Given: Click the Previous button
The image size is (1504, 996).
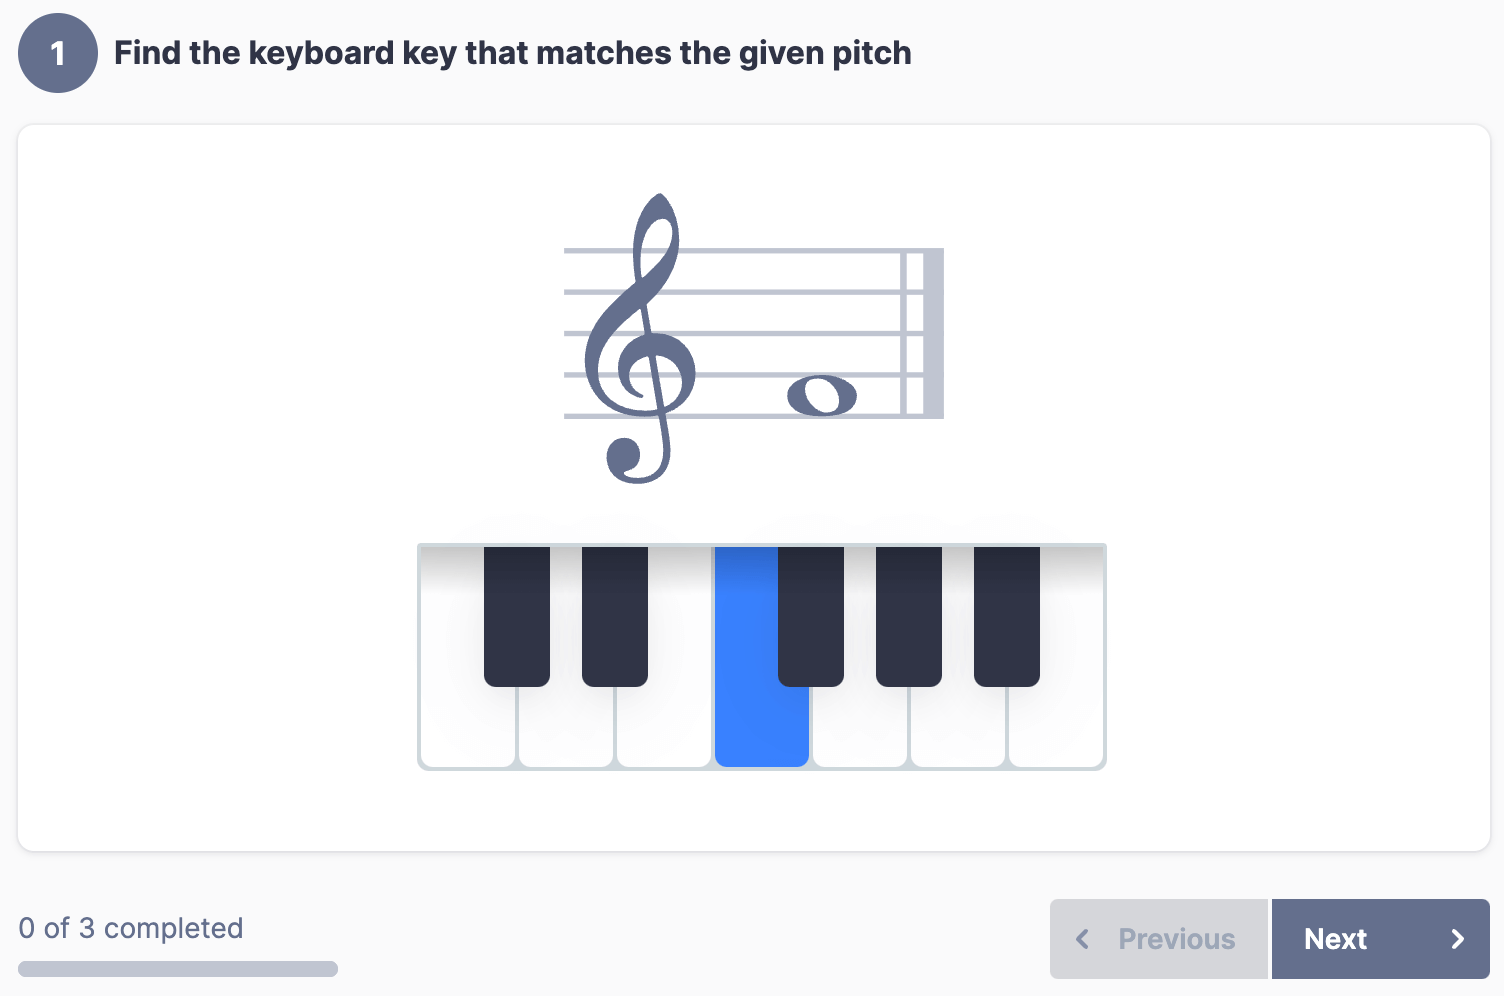Looking at the screenshot, I should 1157,939.
